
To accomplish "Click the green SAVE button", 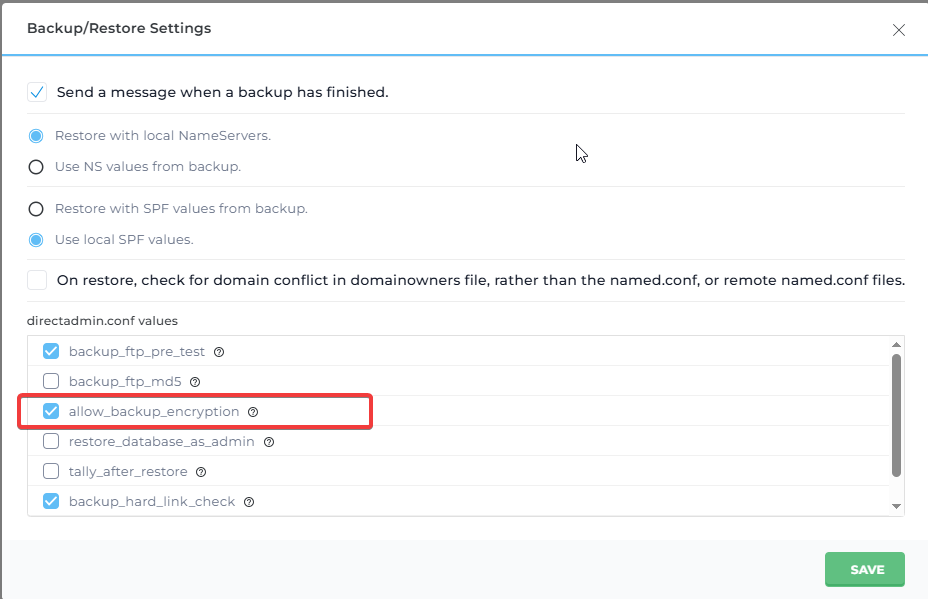I will click(x=864, y=569).
